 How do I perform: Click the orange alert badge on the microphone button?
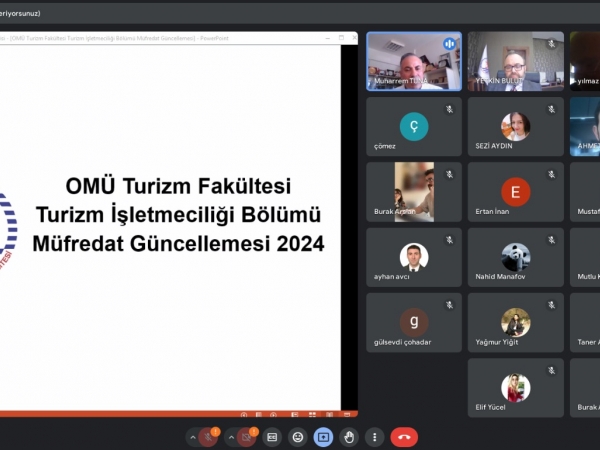coord(215,432)
